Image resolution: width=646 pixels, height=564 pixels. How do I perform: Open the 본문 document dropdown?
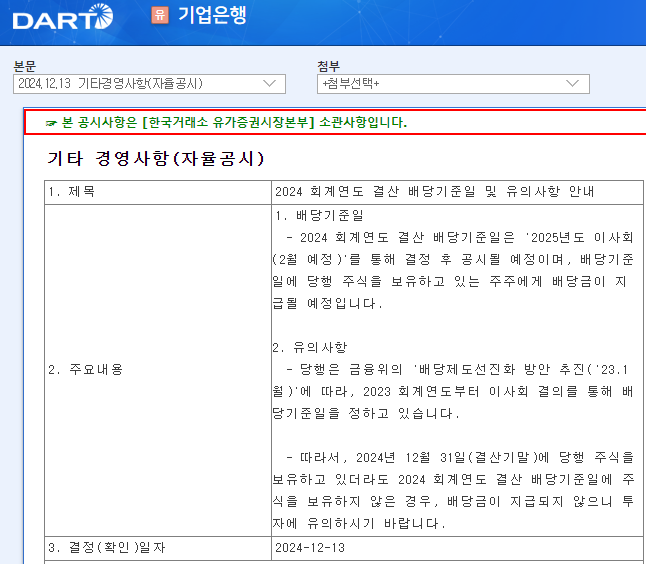(x=149, y=84)
